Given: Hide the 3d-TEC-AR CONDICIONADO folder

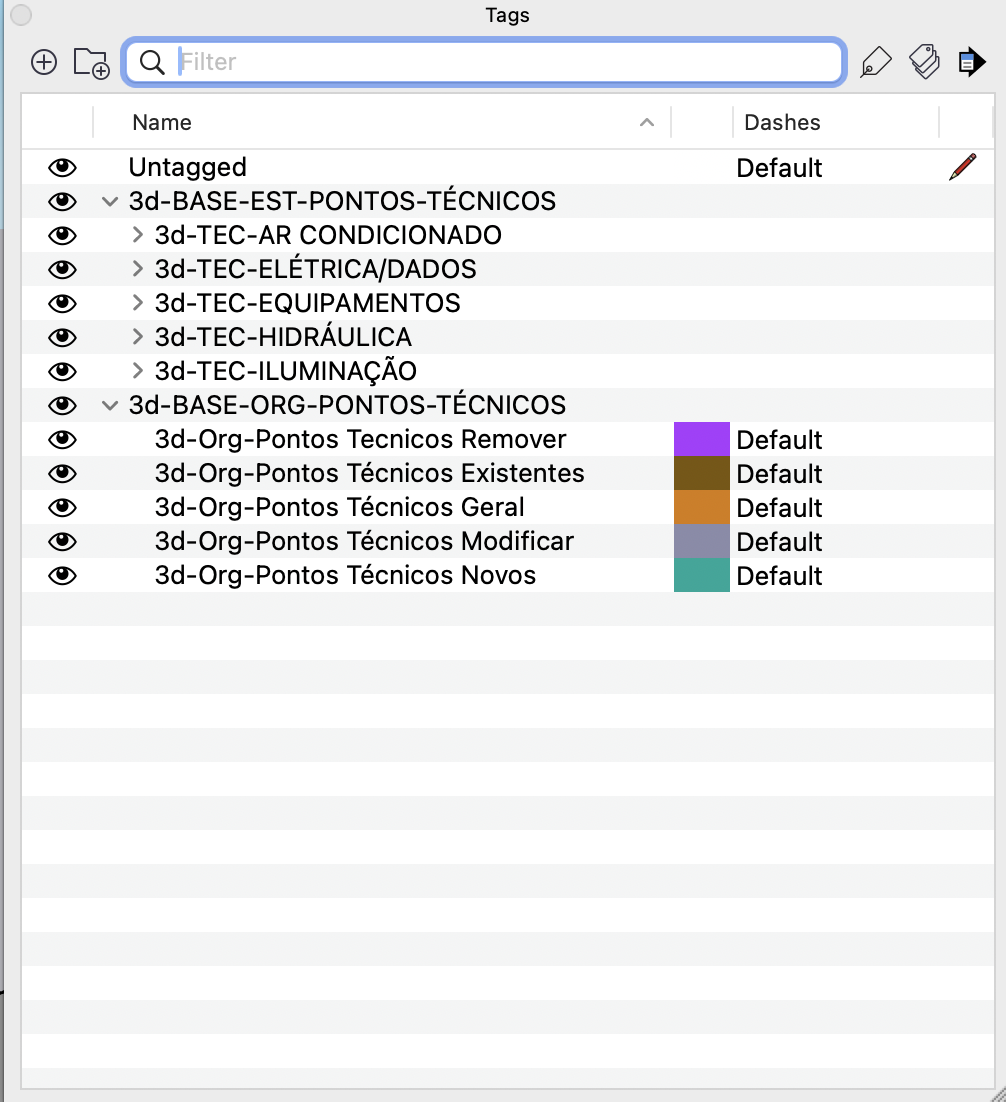Looking at the screenshot, I should (62, 235).
